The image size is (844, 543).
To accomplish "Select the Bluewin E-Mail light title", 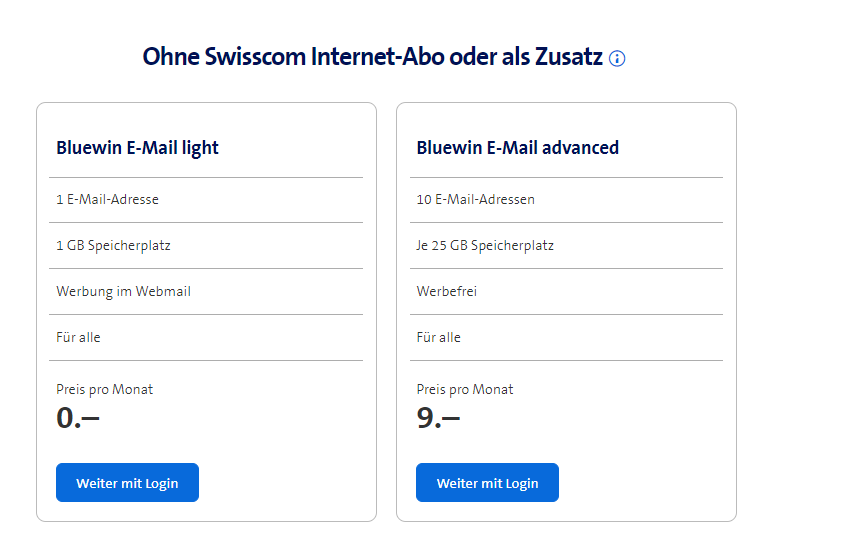I will click(x=137, y=148).
